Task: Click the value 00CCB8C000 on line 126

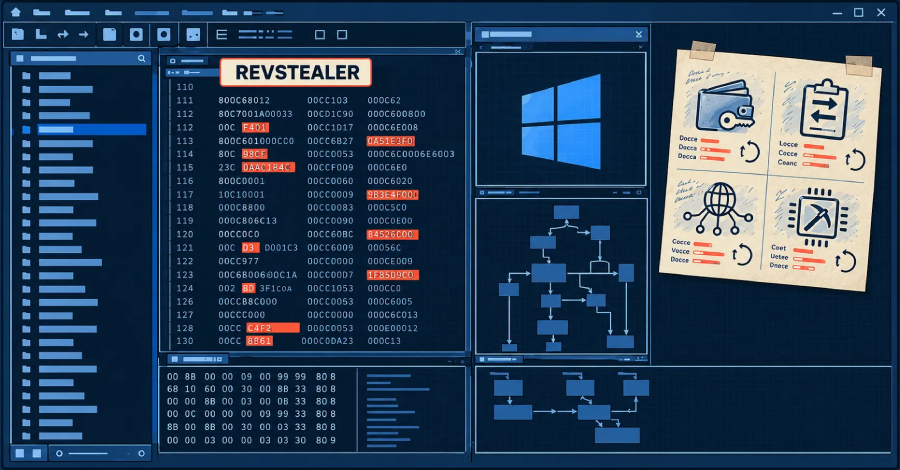Action: 247,301
